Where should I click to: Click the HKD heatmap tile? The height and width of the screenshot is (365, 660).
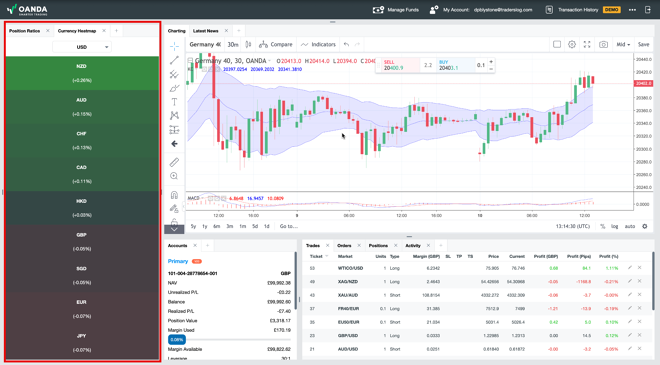click(x=82, y=208)
